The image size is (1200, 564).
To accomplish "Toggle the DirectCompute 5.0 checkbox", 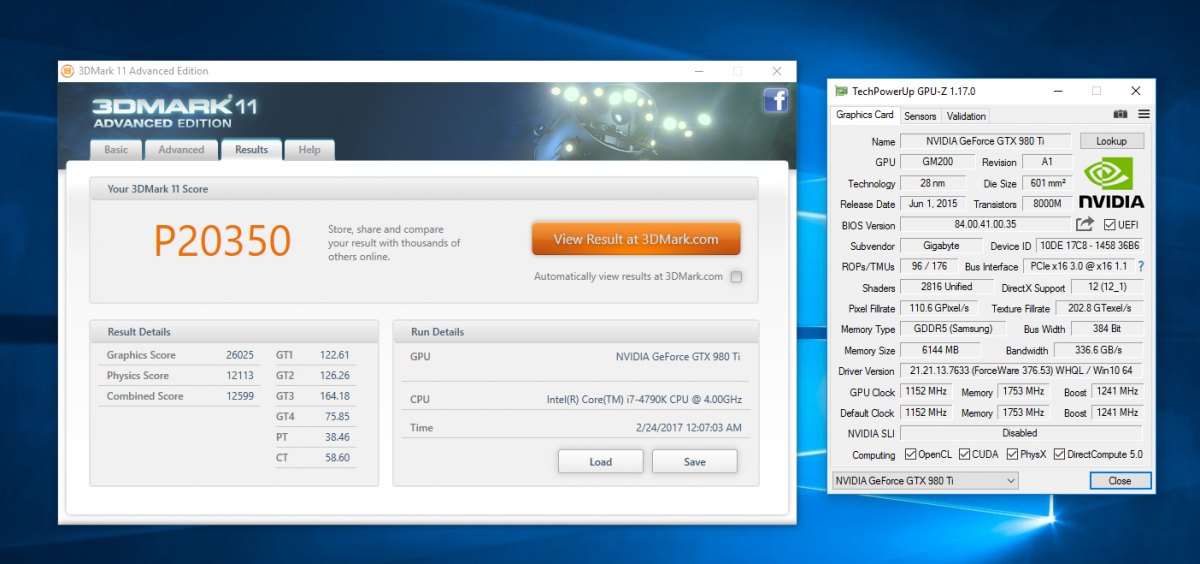I will pyautogui.click(x=1059, y=454).
